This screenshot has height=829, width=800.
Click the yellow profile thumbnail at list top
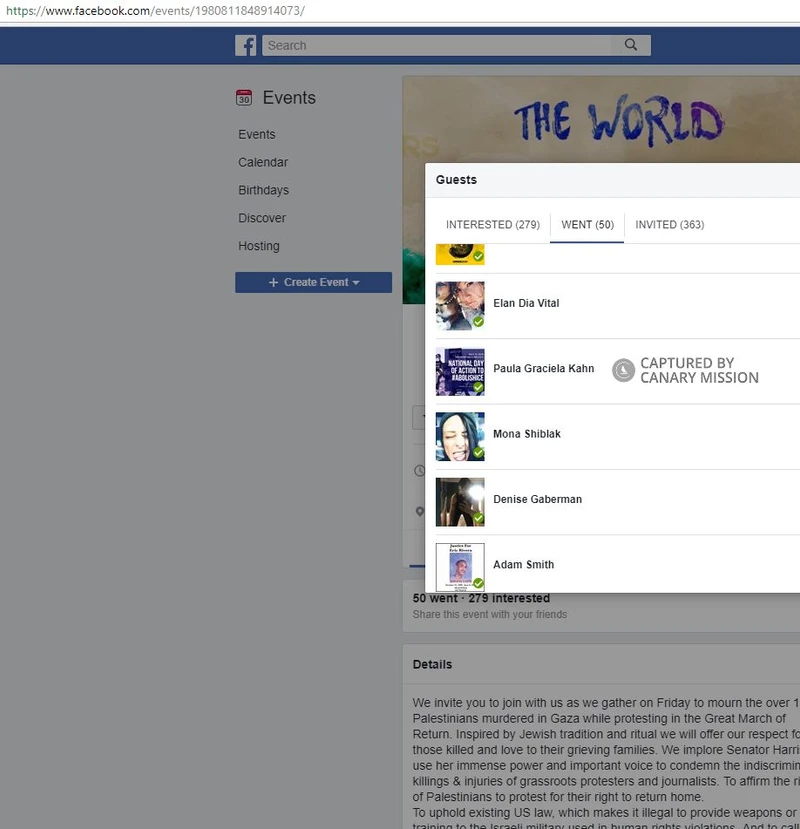[x=460, y=254]
